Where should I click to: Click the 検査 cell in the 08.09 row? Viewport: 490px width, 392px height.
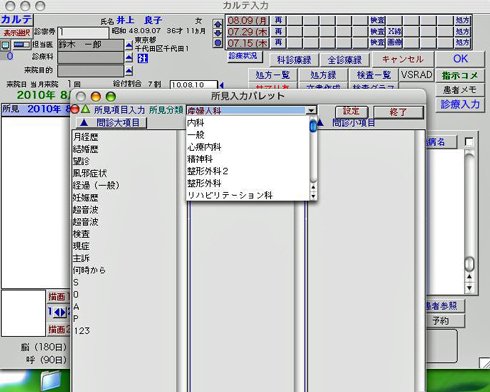(x=378, y=21)
